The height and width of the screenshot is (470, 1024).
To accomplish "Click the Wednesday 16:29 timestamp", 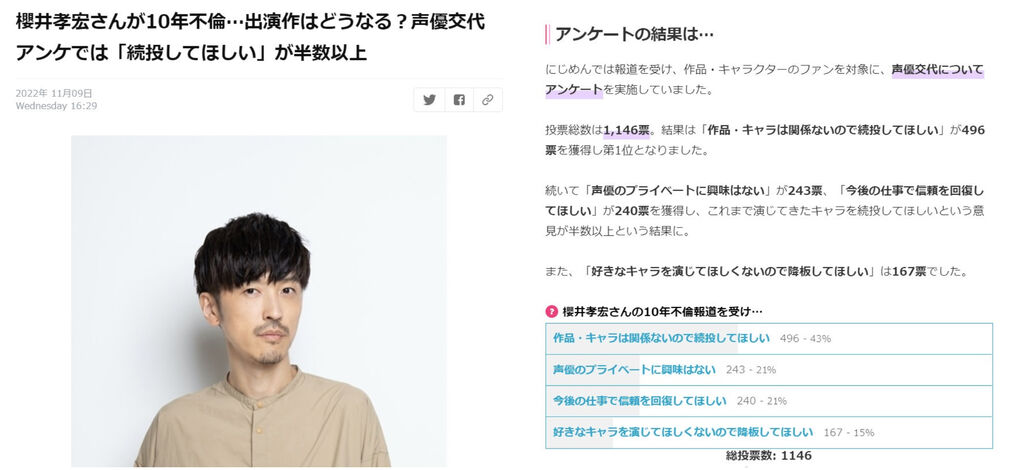I will 56,106.
